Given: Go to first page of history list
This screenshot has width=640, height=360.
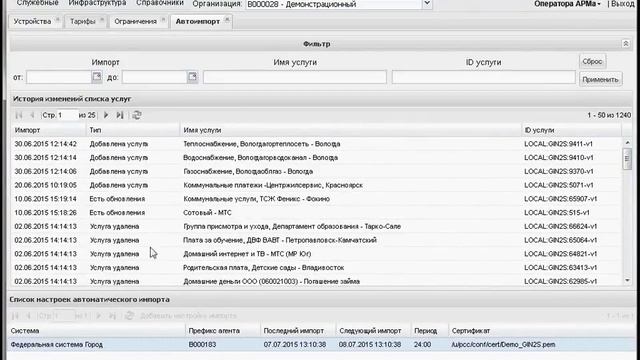Looking at the screenshot, I should point(18,115).
